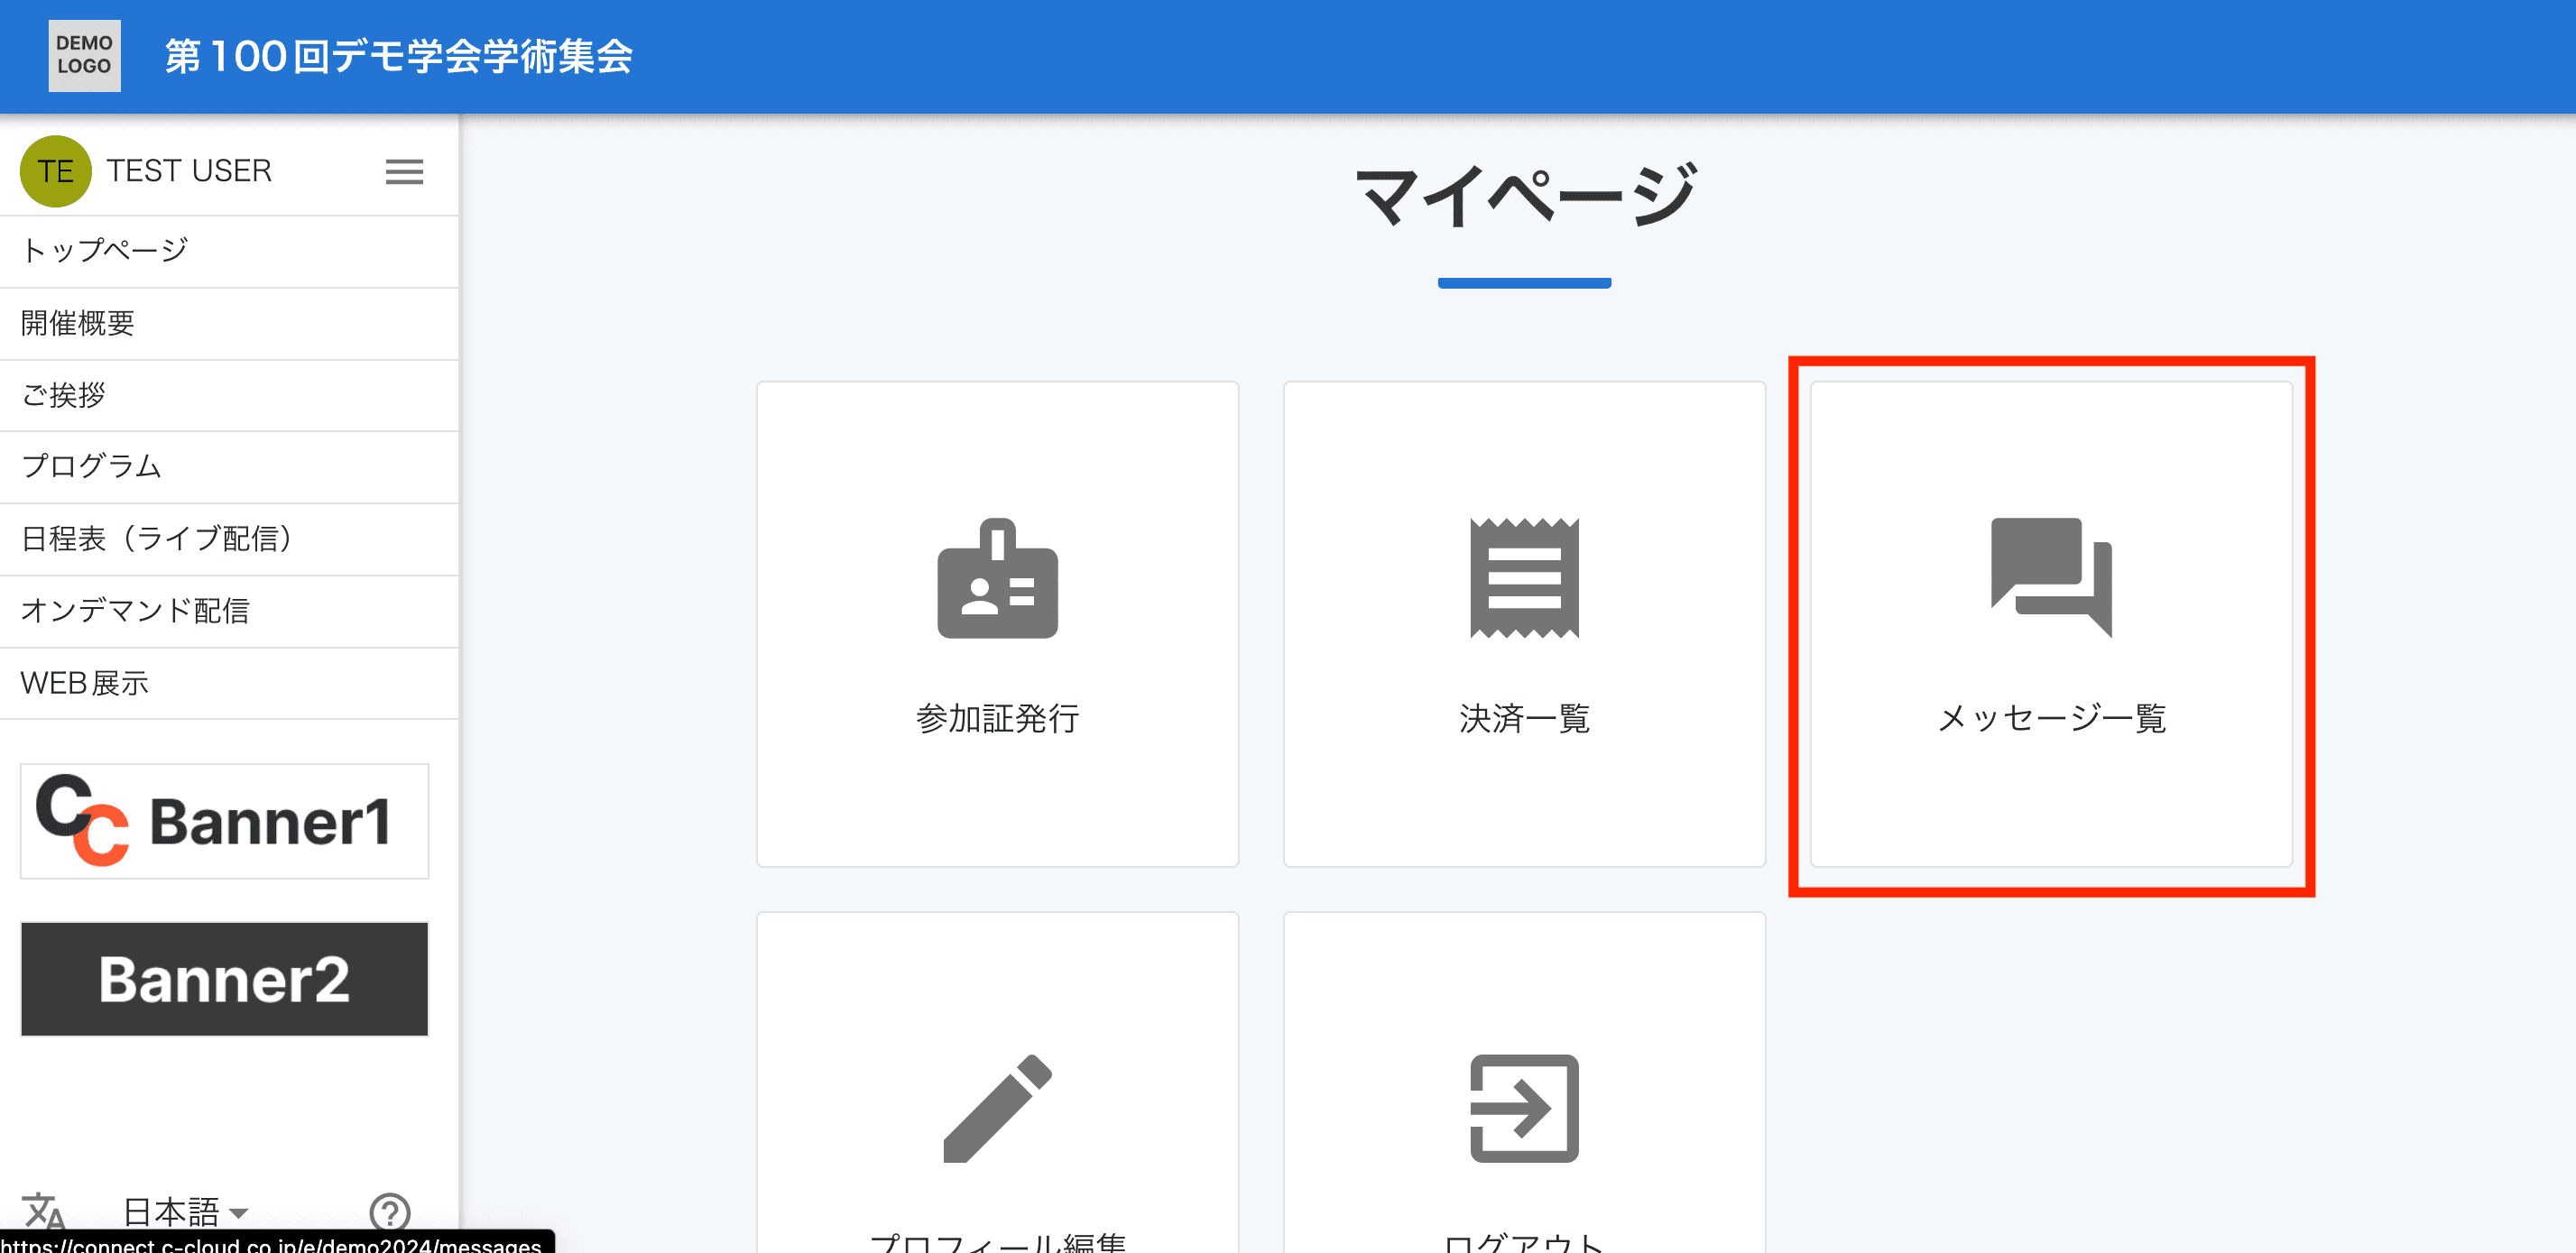Click the 参加証発行 badge icon
This screenshot has height=1253, width=2576.
(x=997, y=578)
